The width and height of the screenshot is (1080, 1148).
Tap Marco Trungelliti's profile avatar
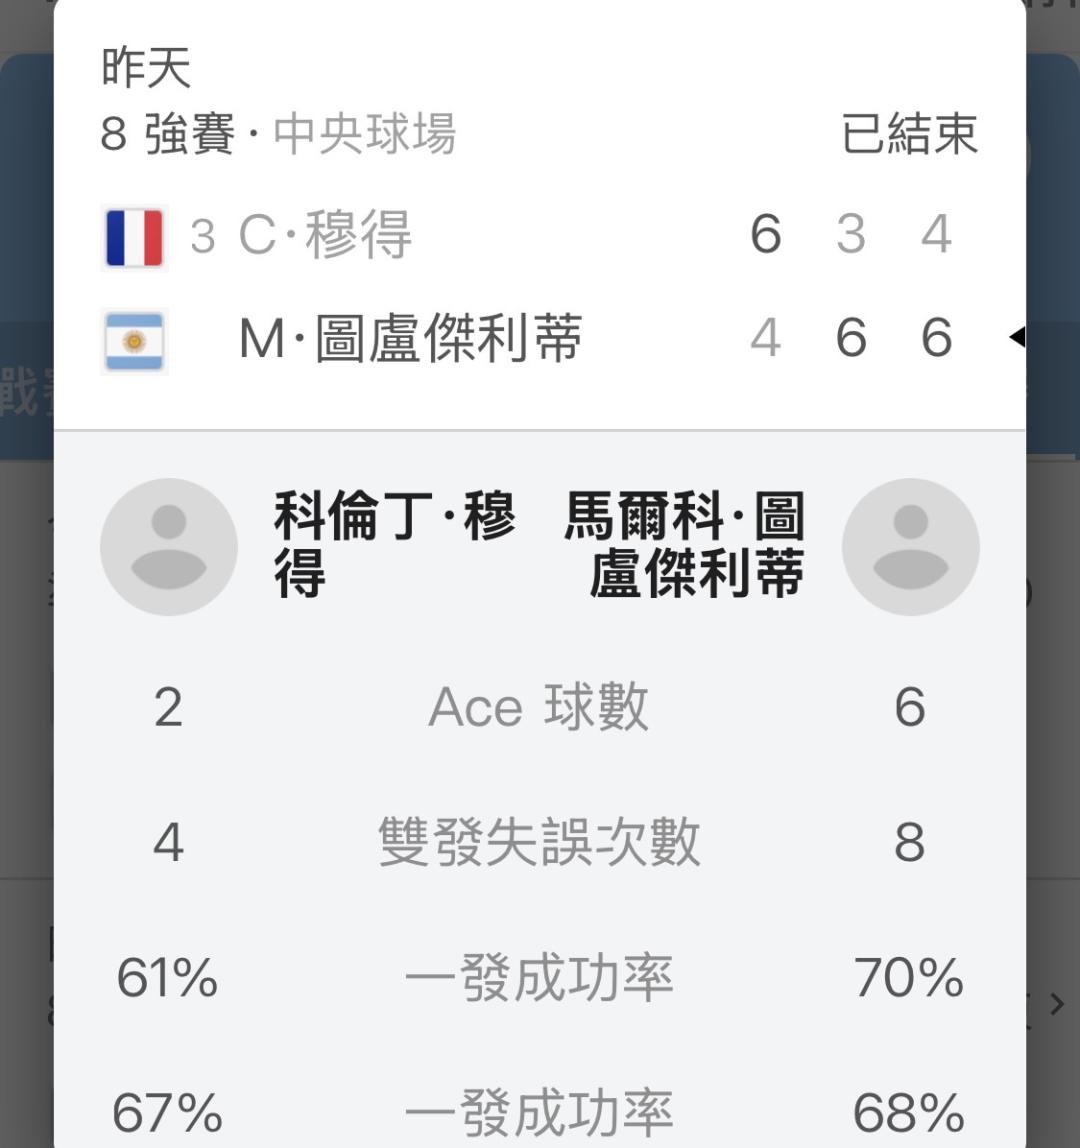tap(910, 546)
